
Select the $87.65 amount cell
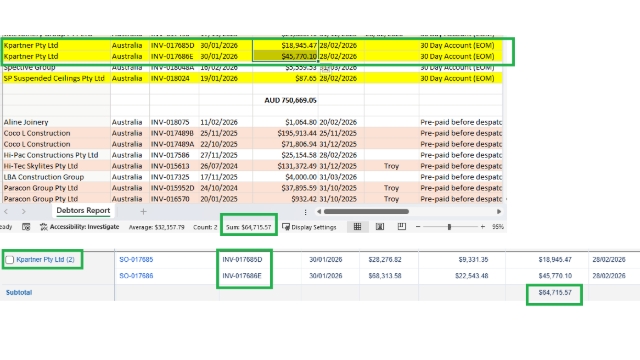[285, 78]
